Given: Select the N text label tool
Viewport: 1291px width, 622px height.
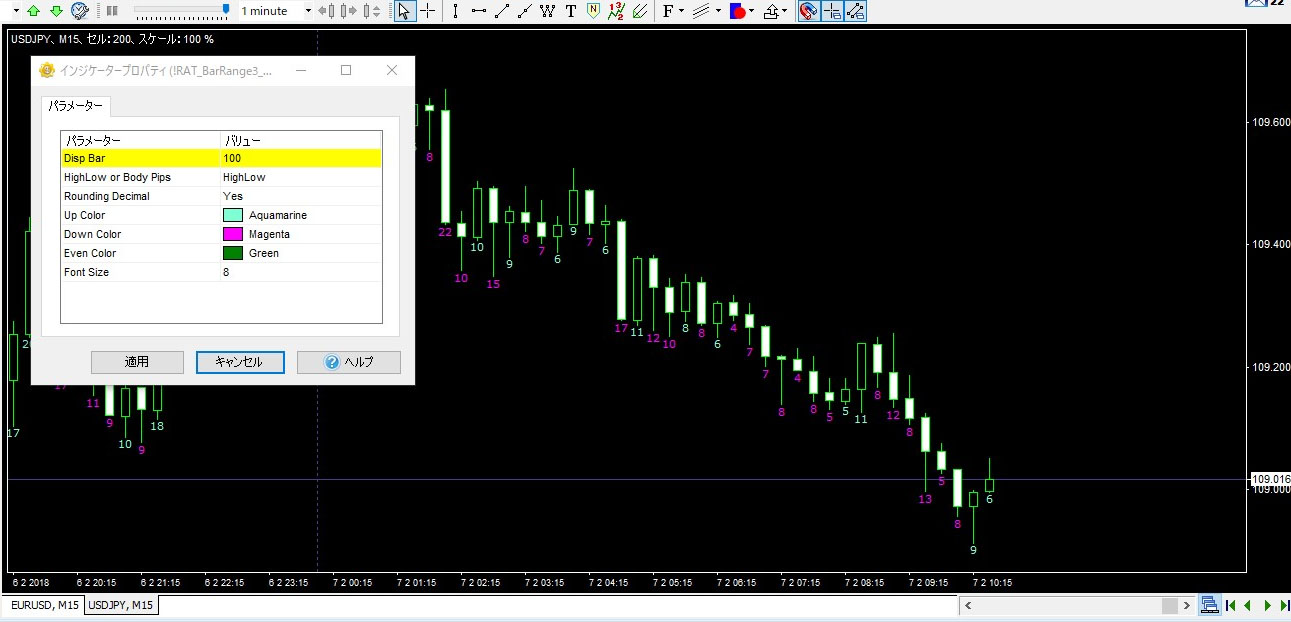Looking at the screenshot, I should (594, 11).
